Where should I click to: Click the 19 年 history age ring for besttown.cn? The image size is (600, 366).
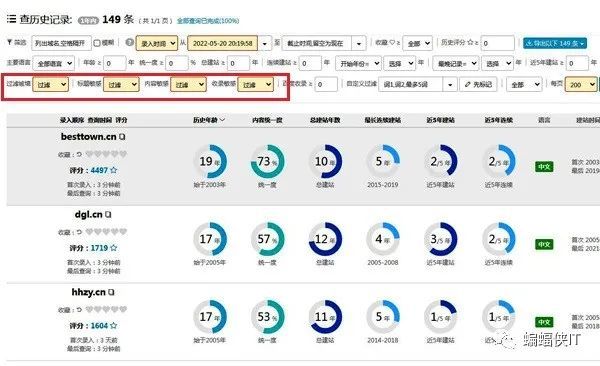pos(210,162)
